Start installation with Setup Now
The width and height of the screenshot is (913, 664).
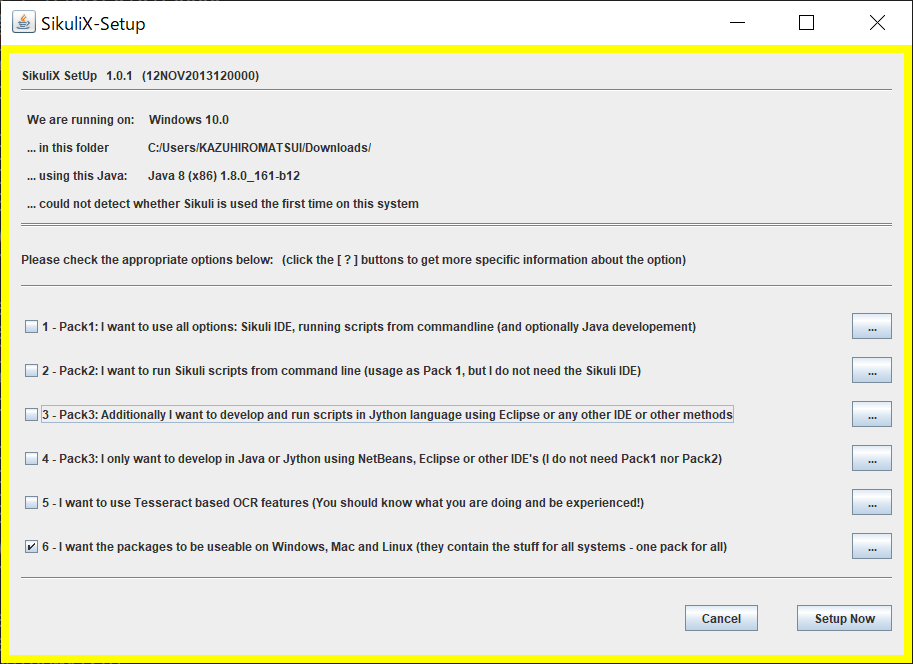click(x=844, y=618)
